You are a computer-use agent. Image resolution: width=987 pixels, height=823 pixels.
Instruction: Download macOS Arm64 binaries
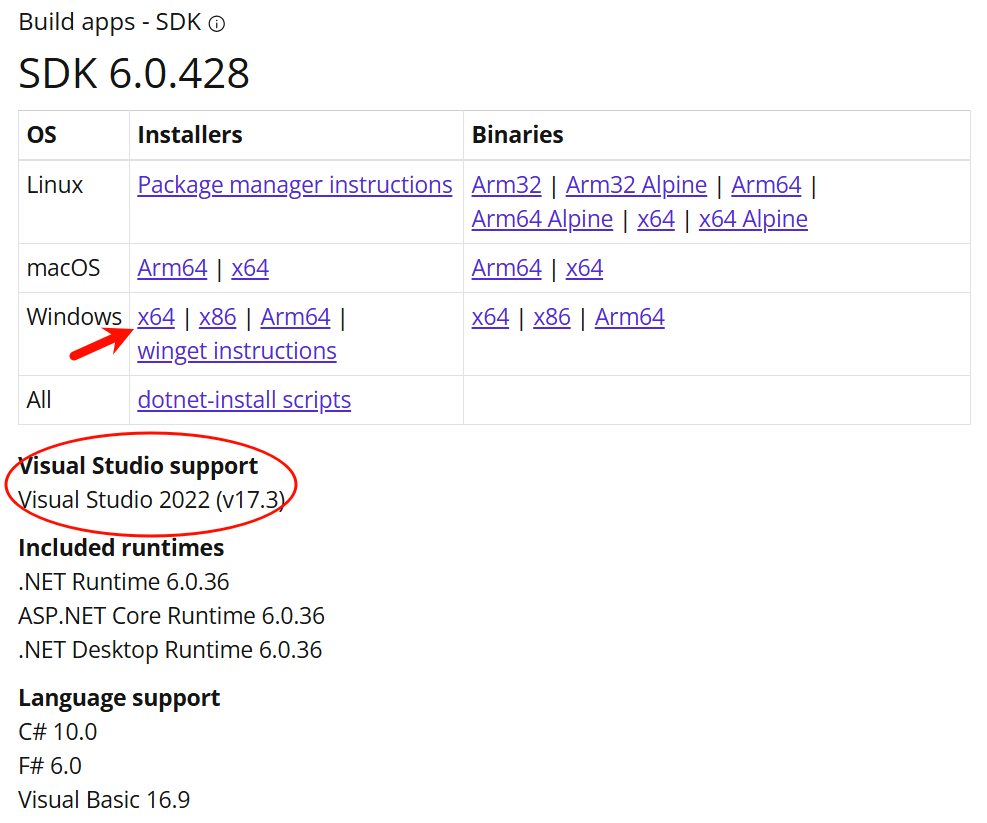507,268
